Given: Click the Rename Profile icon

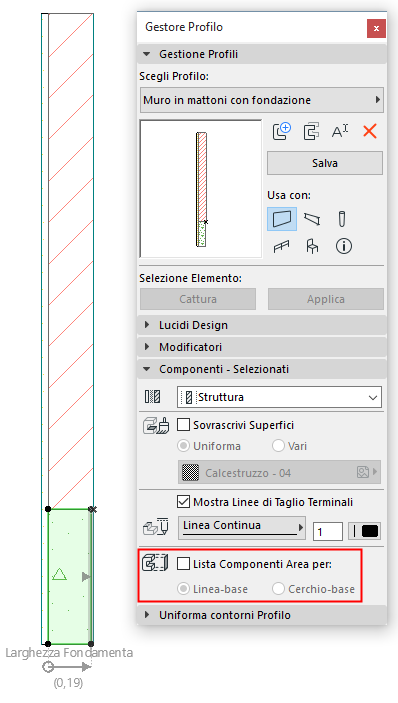Looking at the screenshot, I should tap(340, 131).
